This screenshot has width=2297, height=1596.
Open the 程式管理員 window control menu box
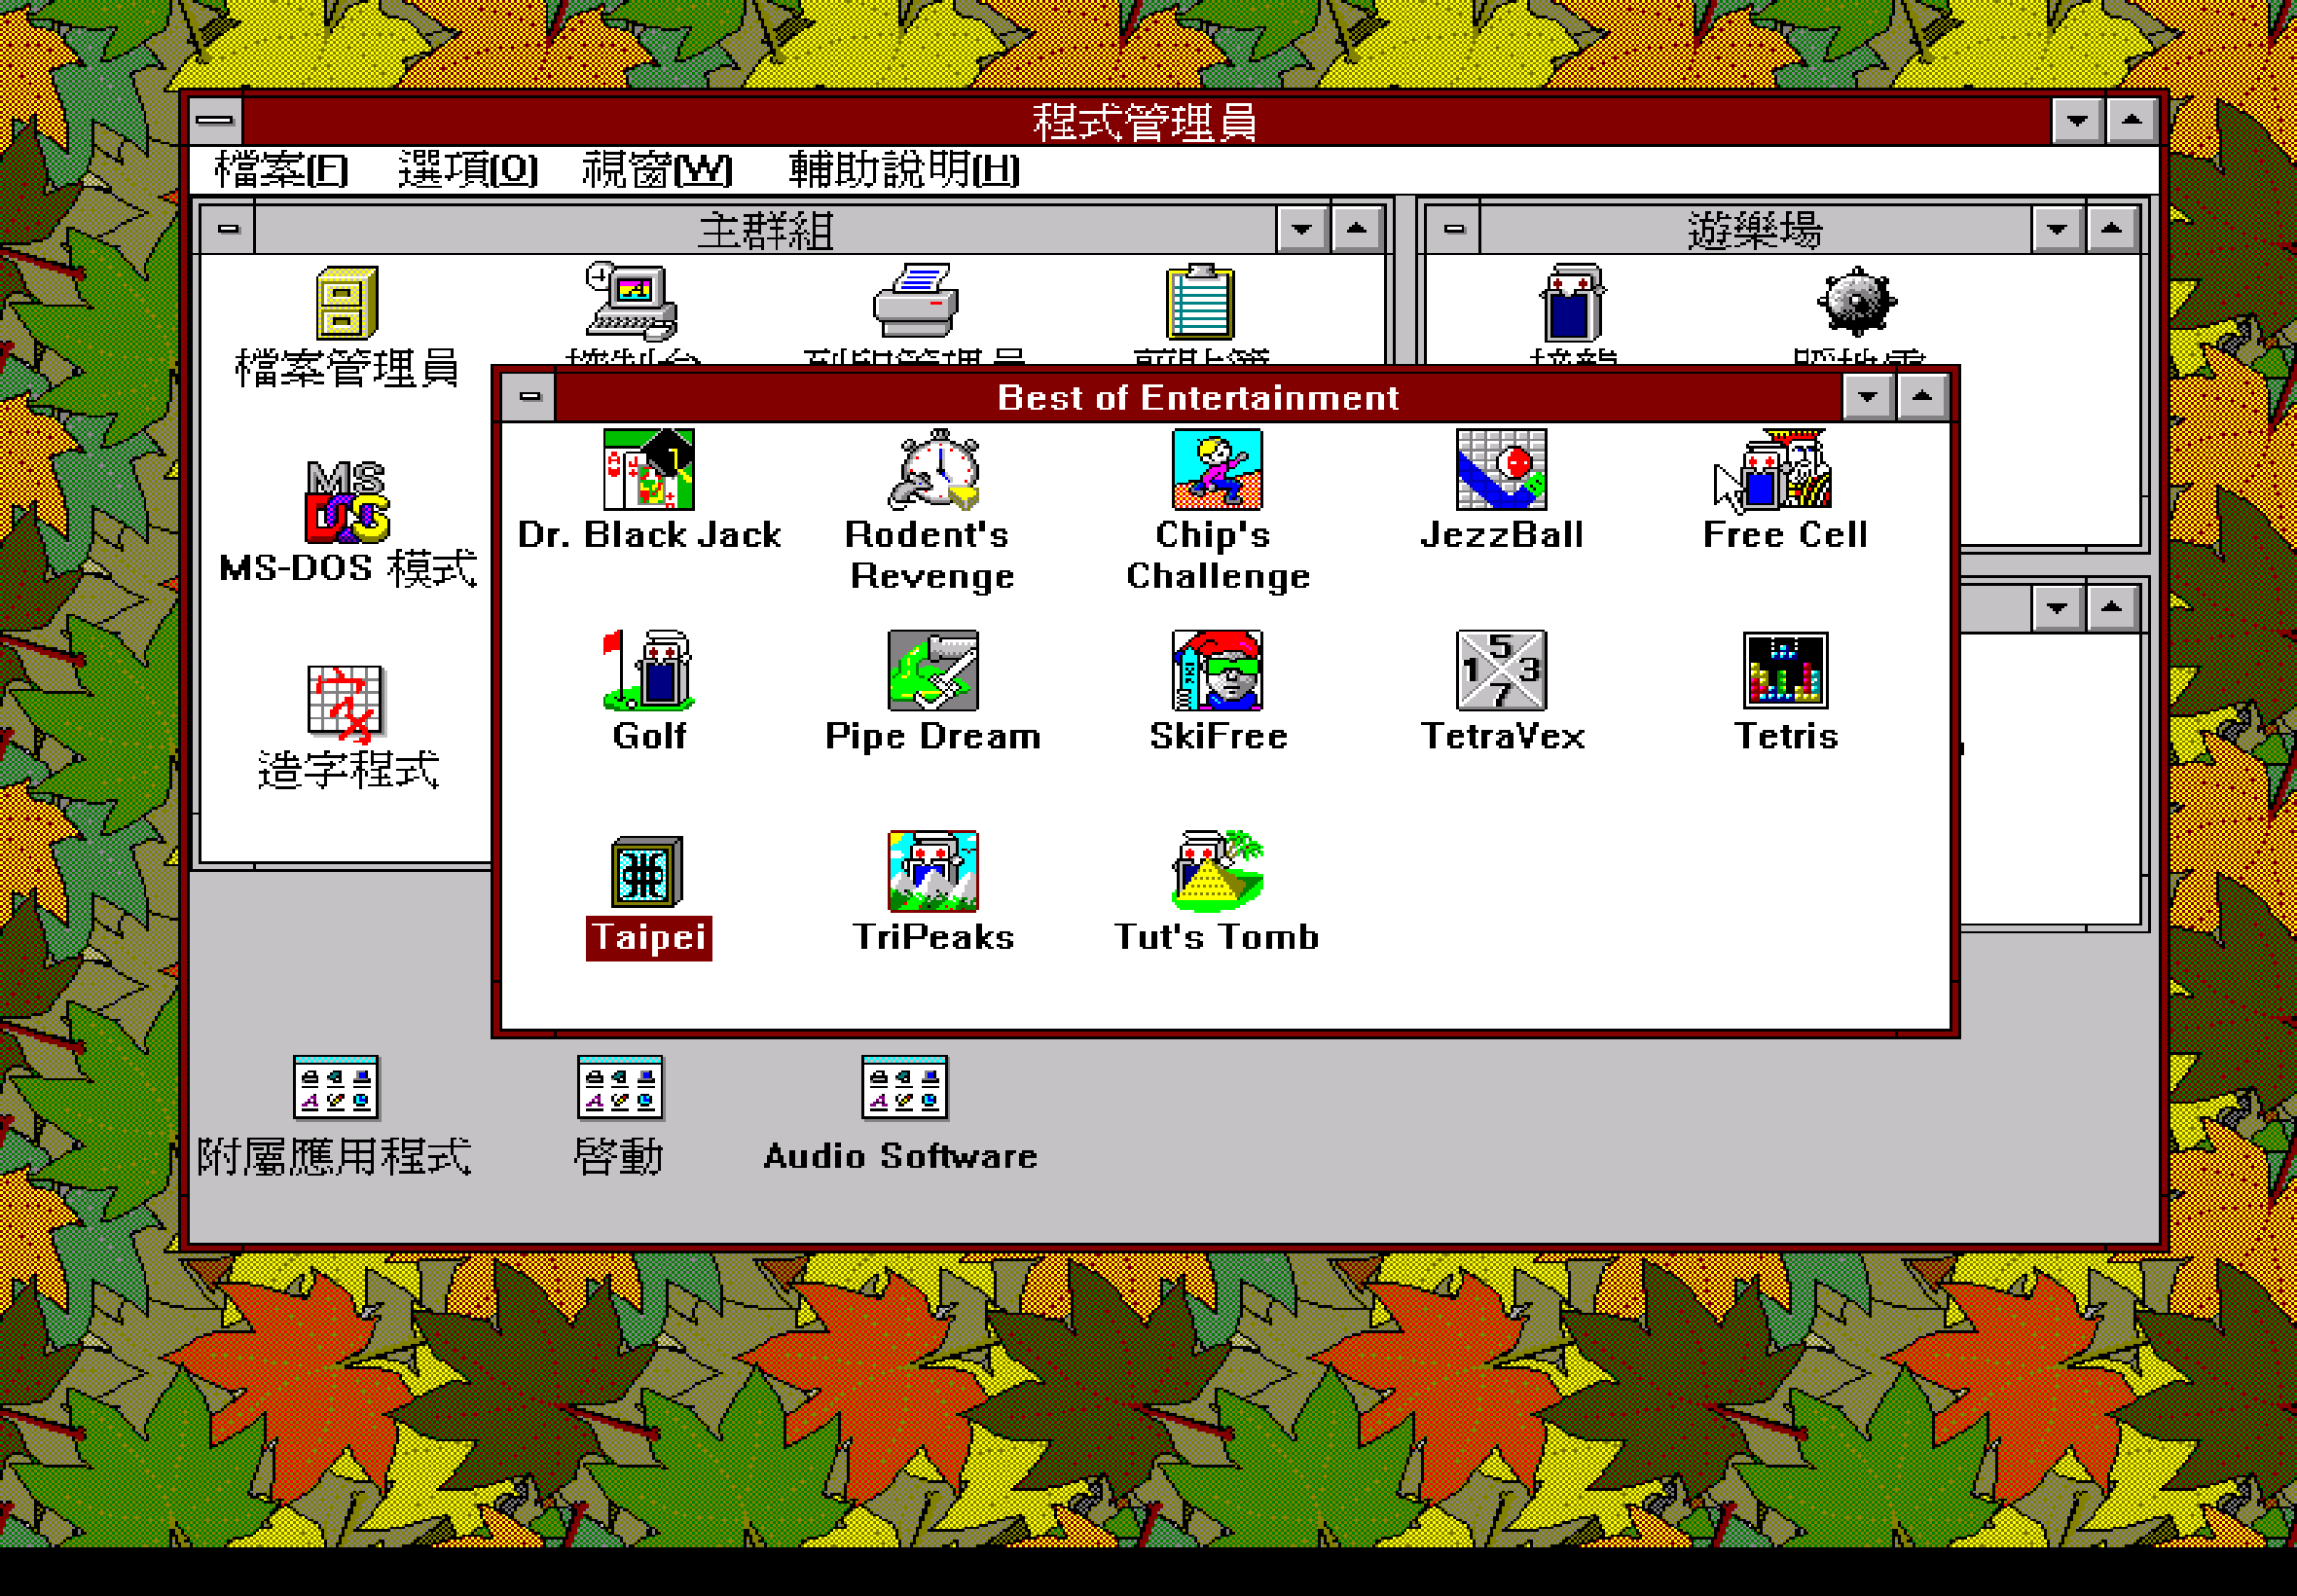pos(215,120)
